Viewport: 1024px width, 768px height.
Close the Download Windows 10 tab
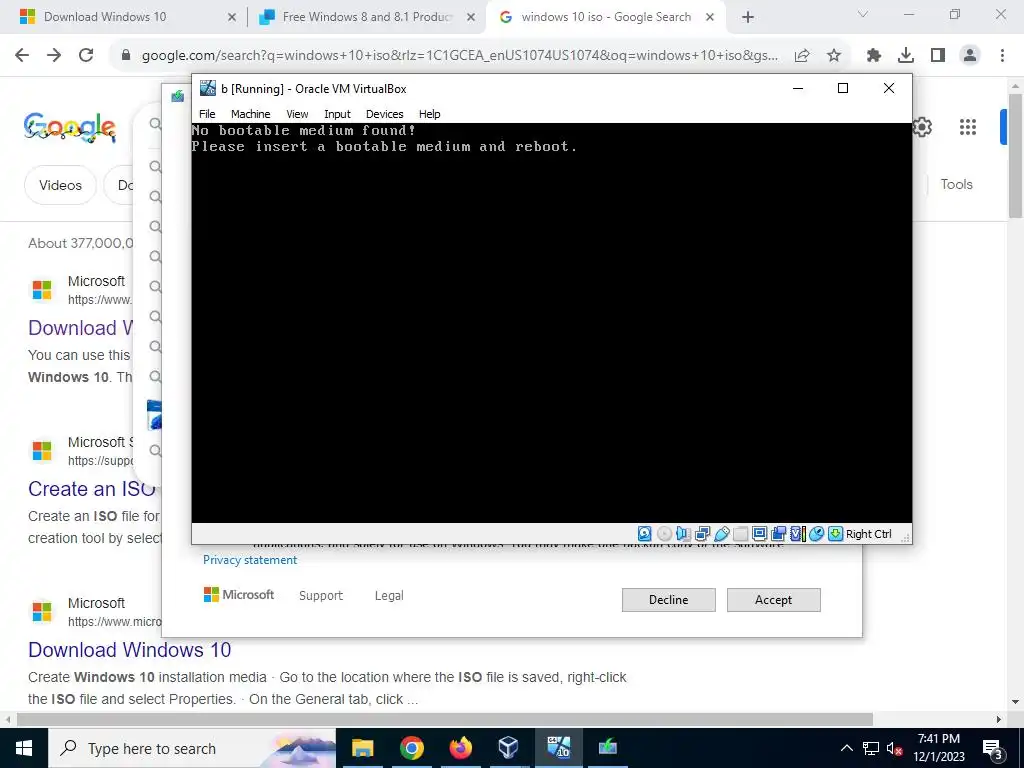[231, 18]
